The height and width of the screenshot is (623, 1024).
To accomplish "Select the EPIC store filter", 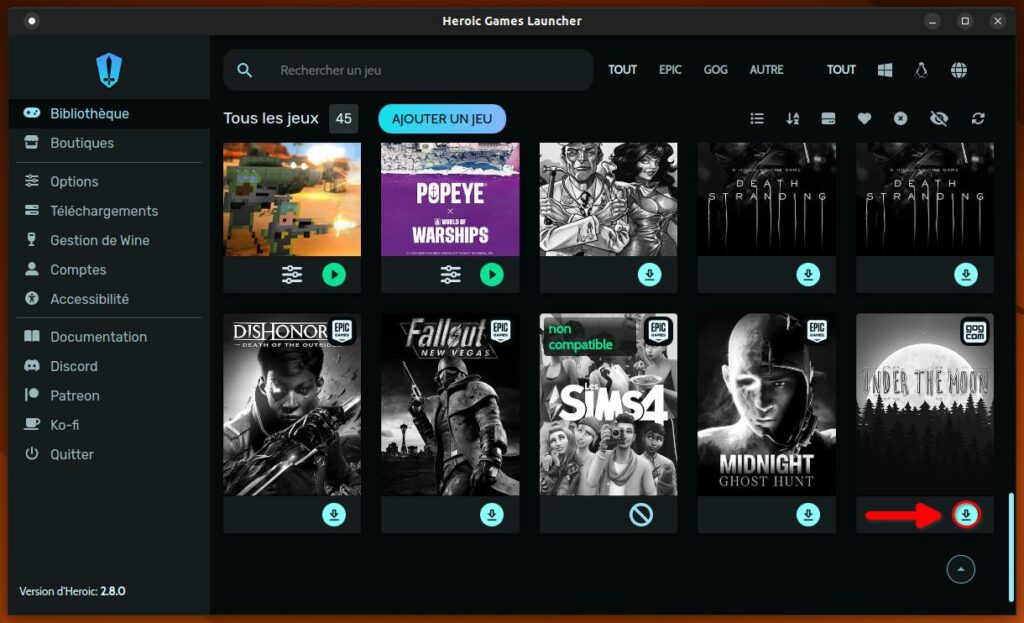I will point(670,70).
